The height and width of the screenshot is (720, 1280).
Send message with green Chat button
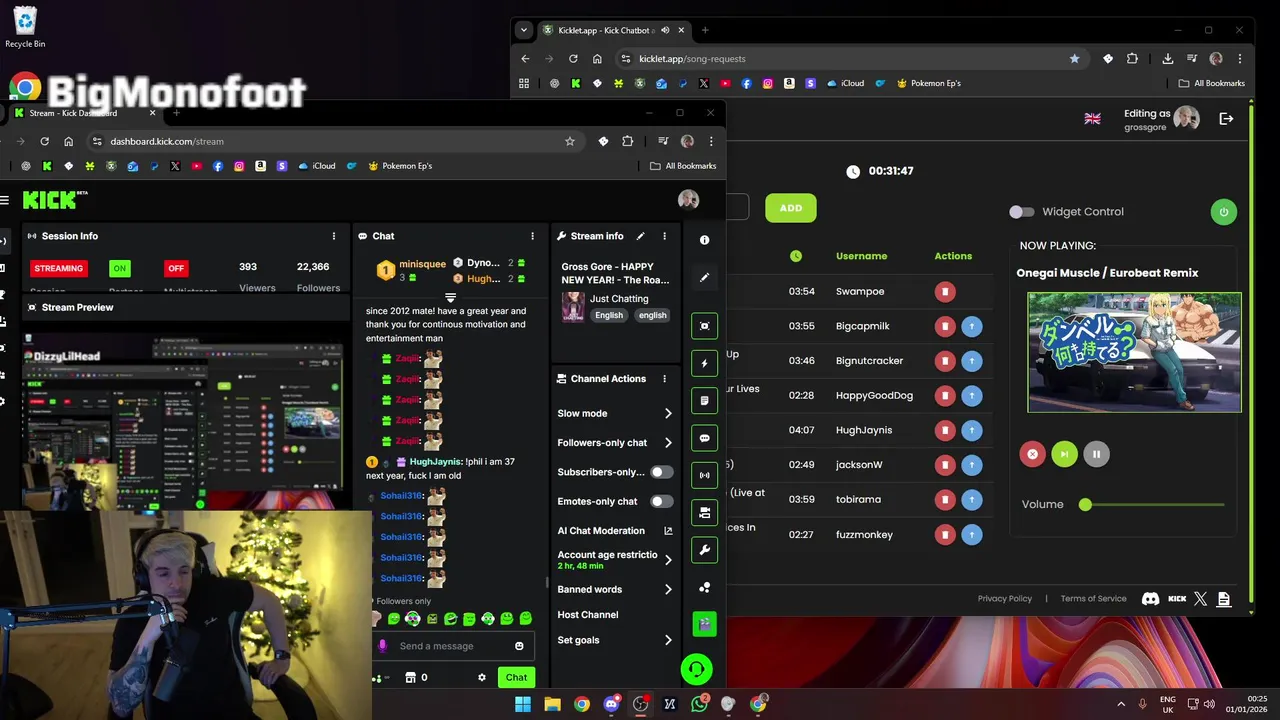[x=516, y=677]
